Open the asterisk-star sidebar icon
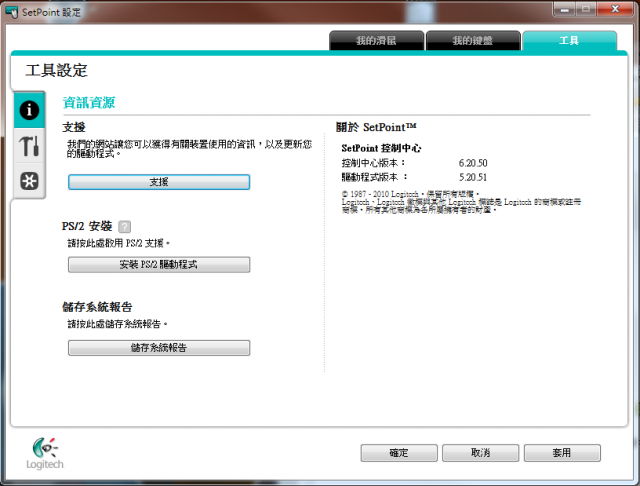Screen dimensions: 640x486 pyautogui.click(x=29, y=180)
